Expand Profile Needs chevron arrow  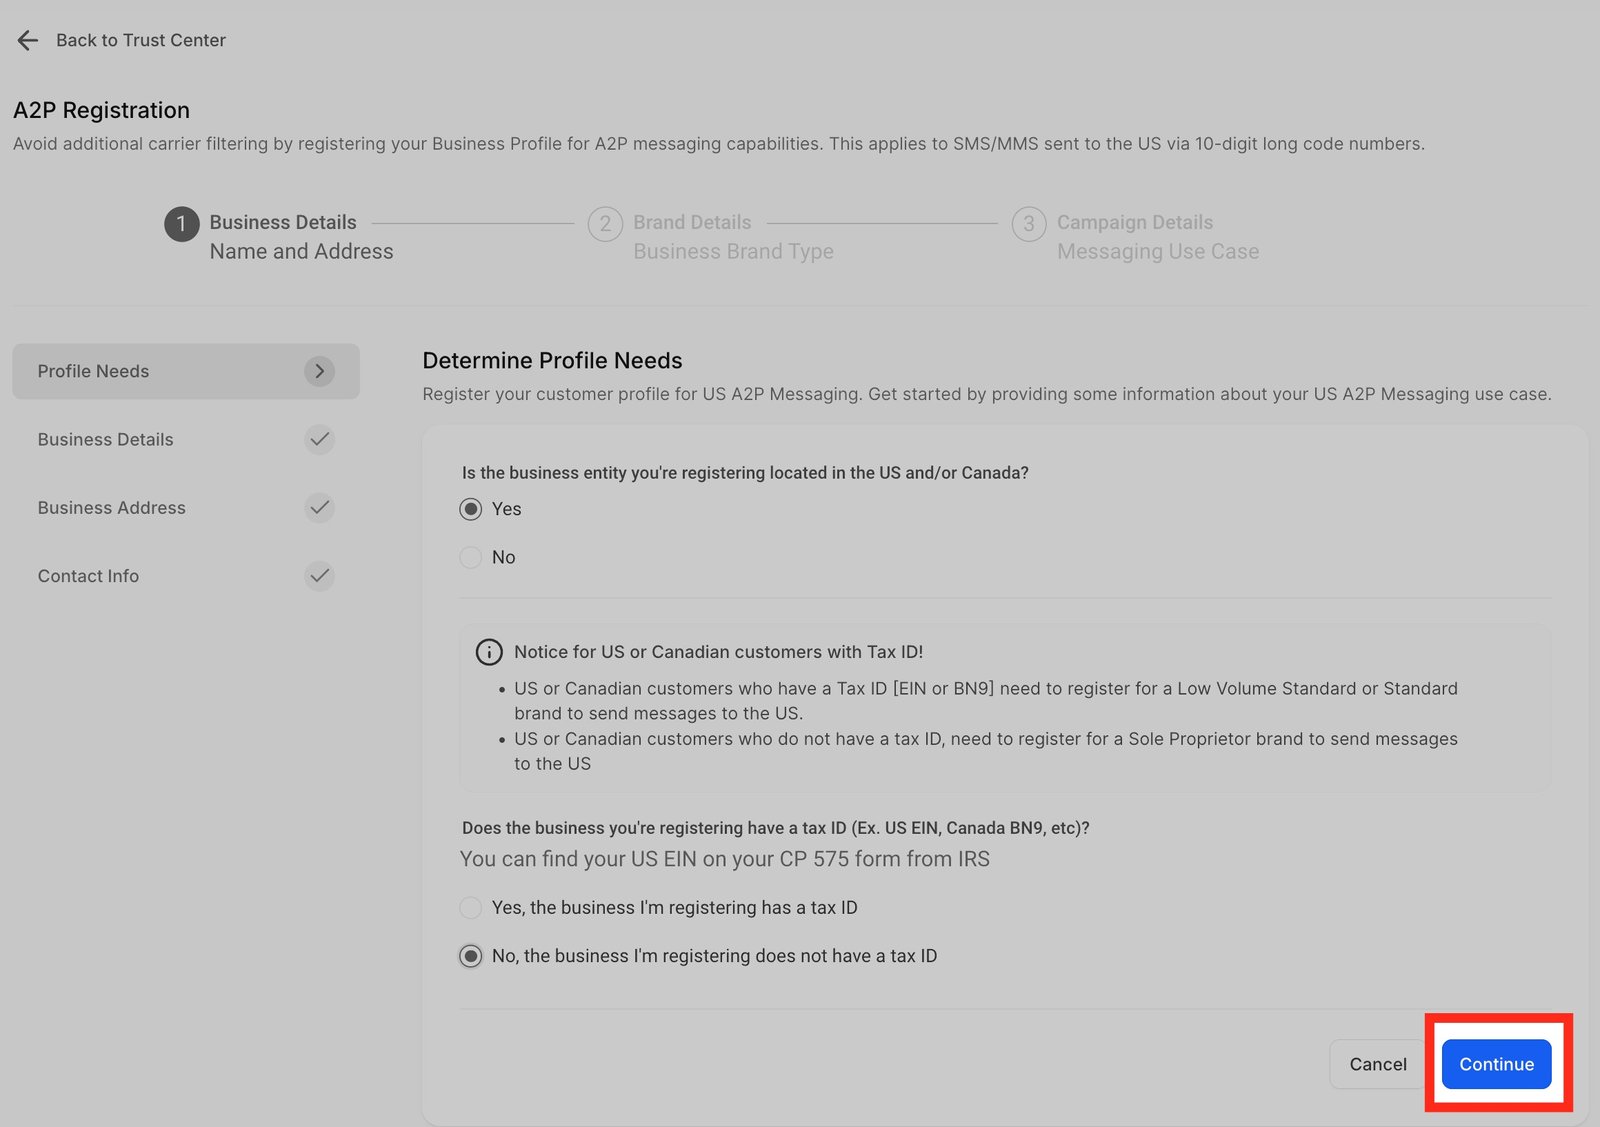[319, 371]
